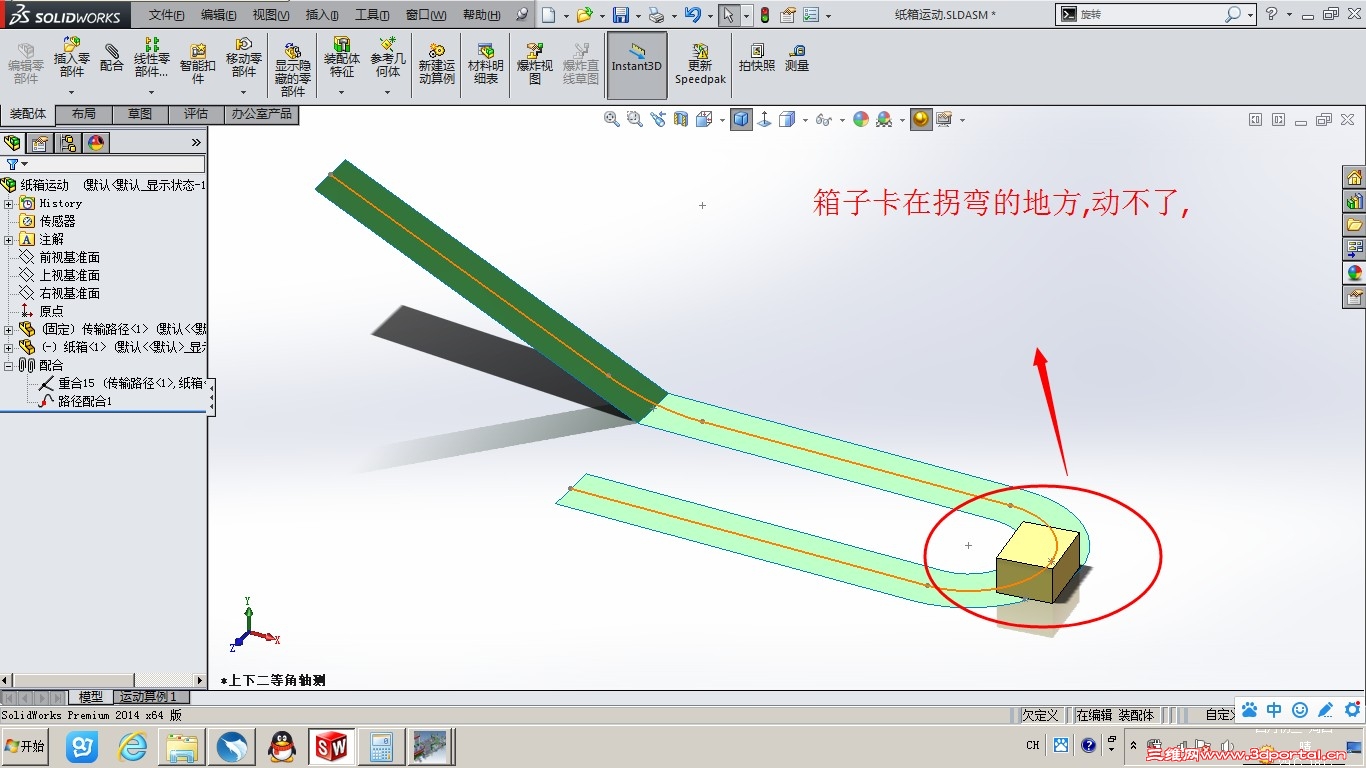The image size is (1366, 768).
Task: Click the 局部放大 (Zoom to Area) icon
Action: (634, 119)
